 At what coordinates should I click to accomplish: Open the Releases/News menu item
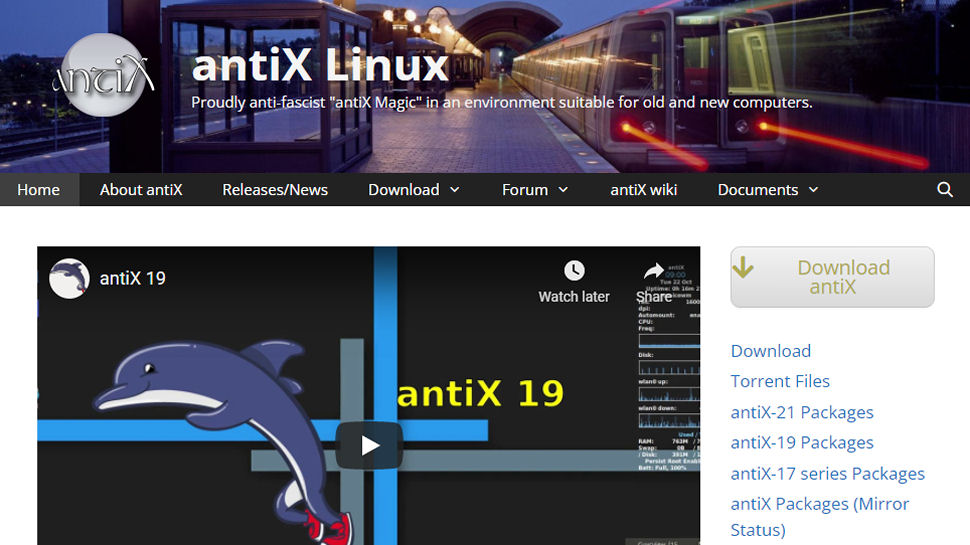pos(275,189)
